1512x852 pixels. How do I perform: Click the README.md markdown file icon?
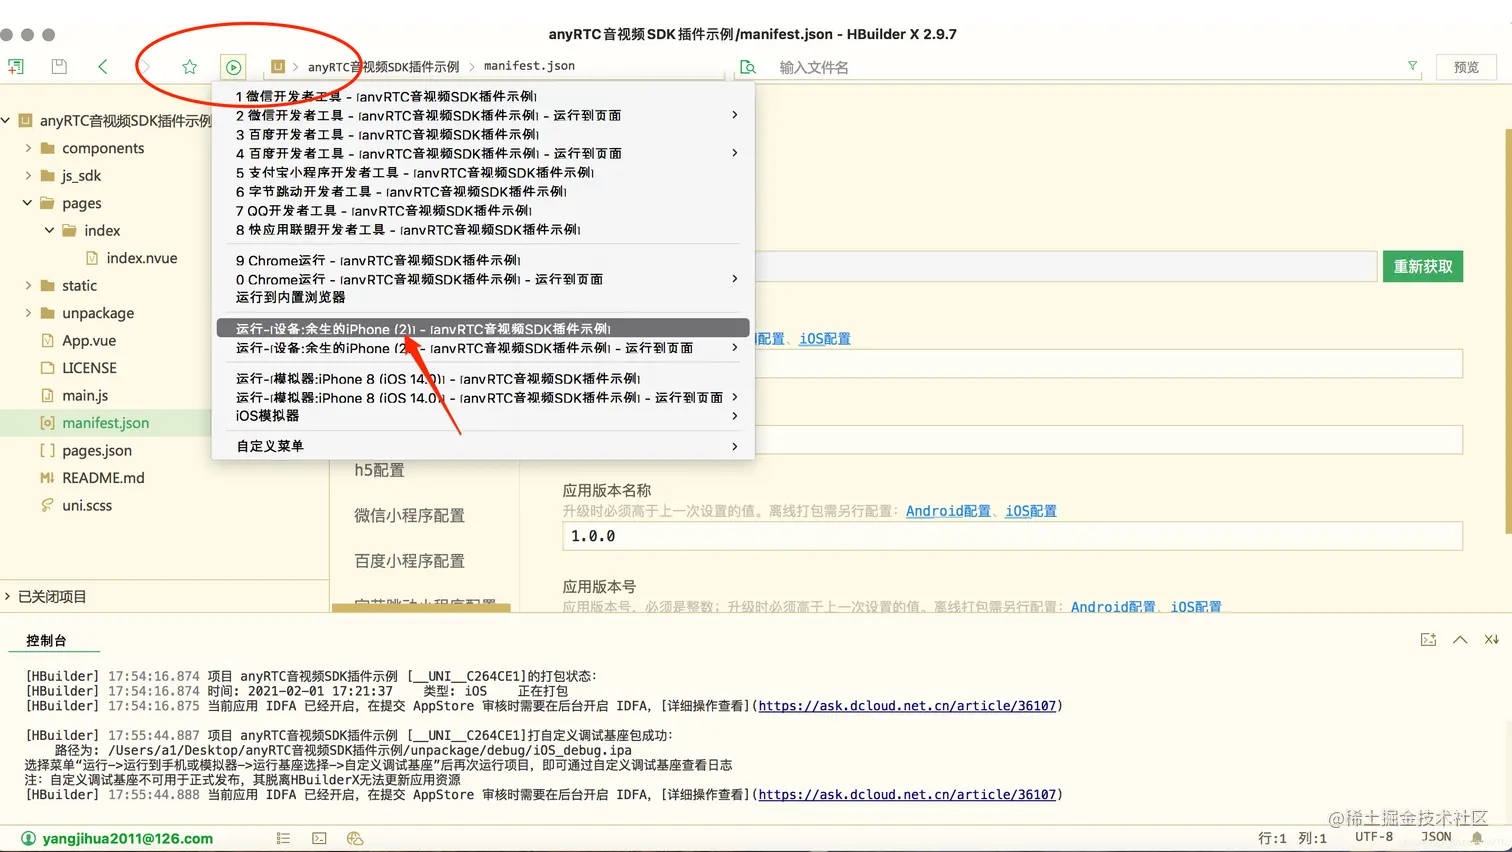tap(47, 478)
